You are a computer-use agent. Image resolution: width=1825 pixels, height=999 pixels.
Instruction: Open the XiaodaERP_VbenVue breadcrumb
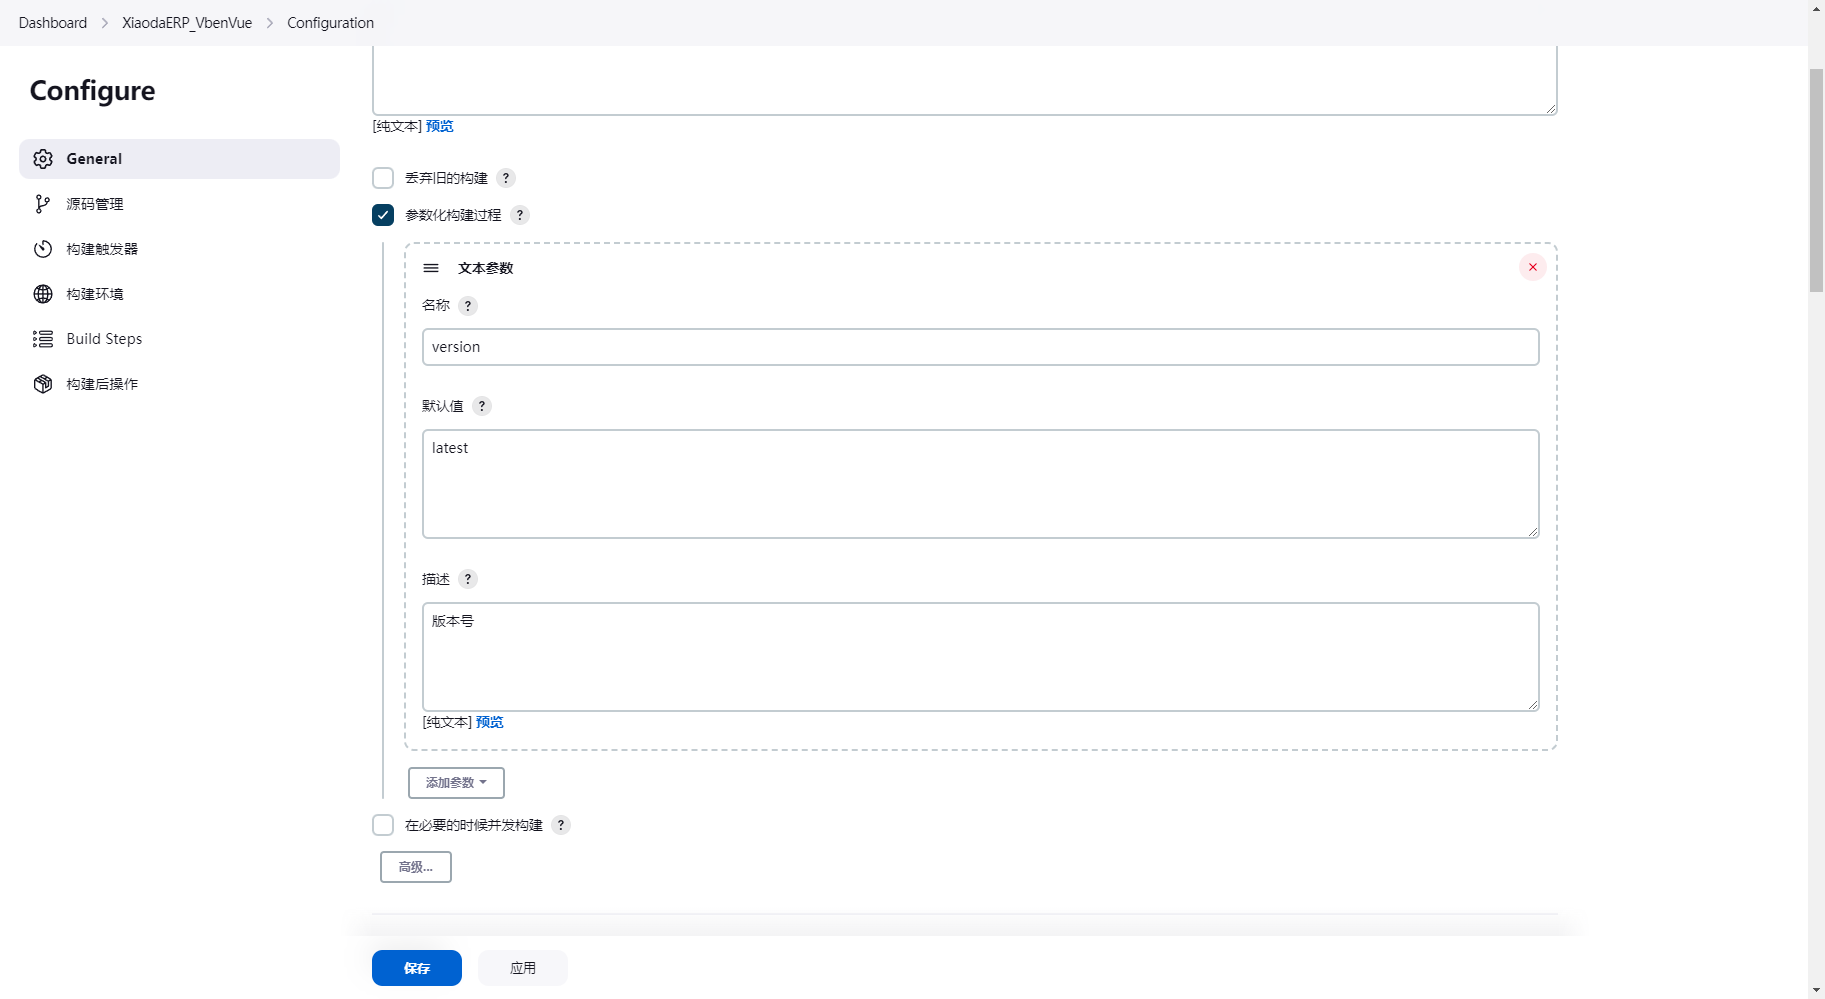click(x=187, y=23)
